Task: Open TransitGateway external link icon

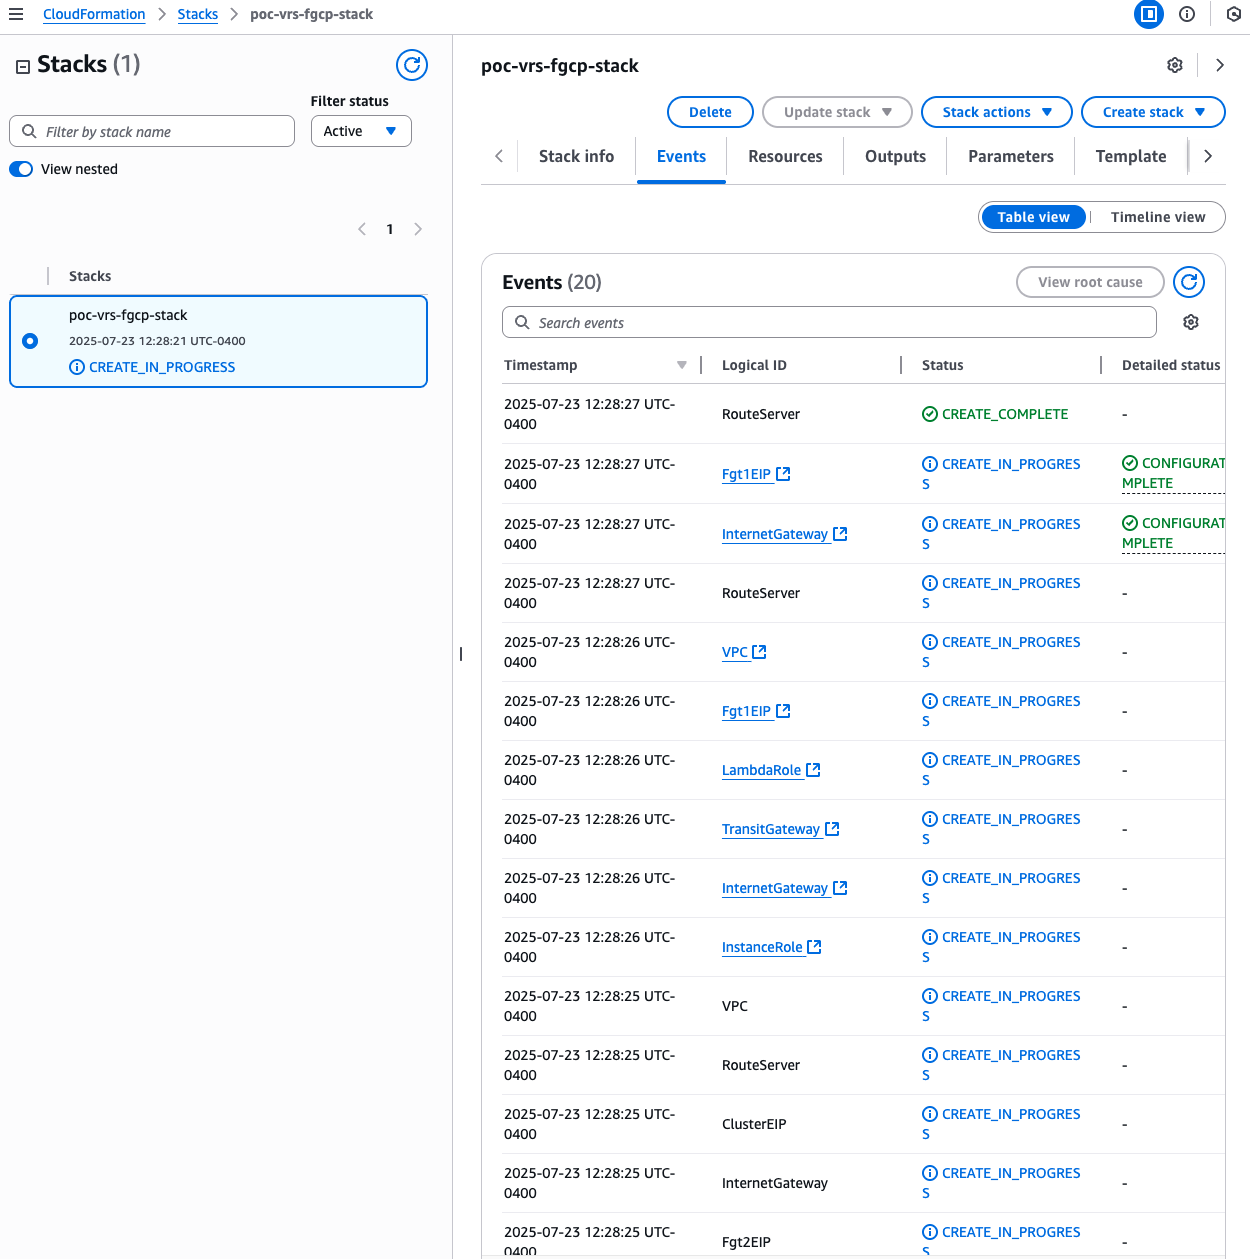Action: click(x=833, y=829)
